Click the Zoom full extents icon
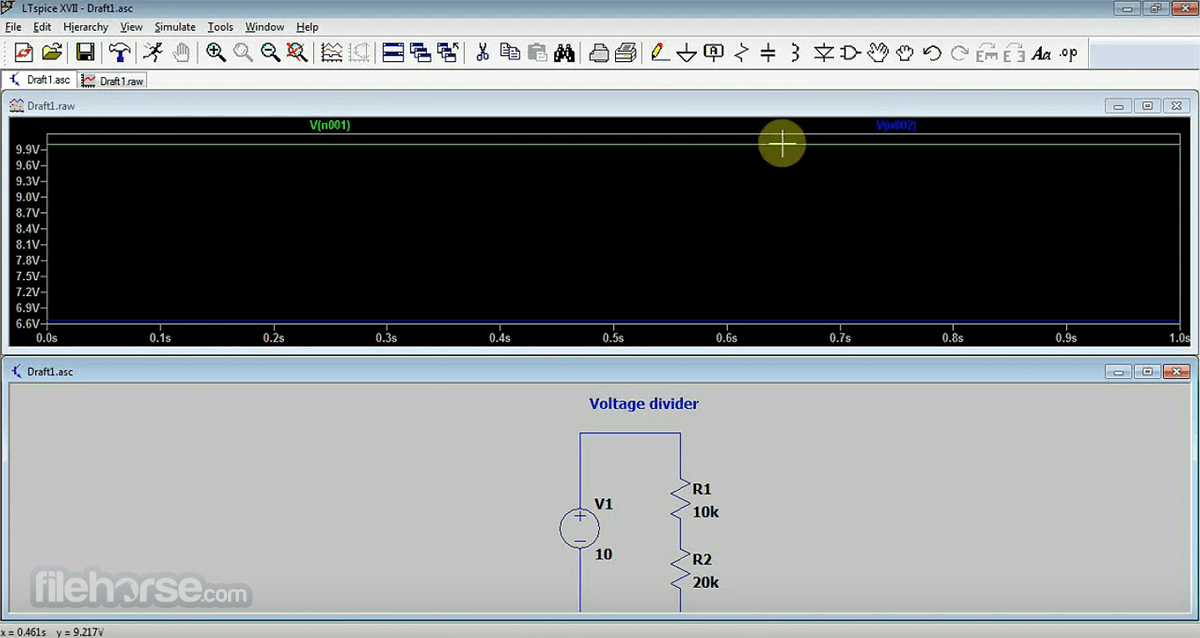Image resolution: width=1200 pixels, height=638 pixels. click(x=297, y=53)
